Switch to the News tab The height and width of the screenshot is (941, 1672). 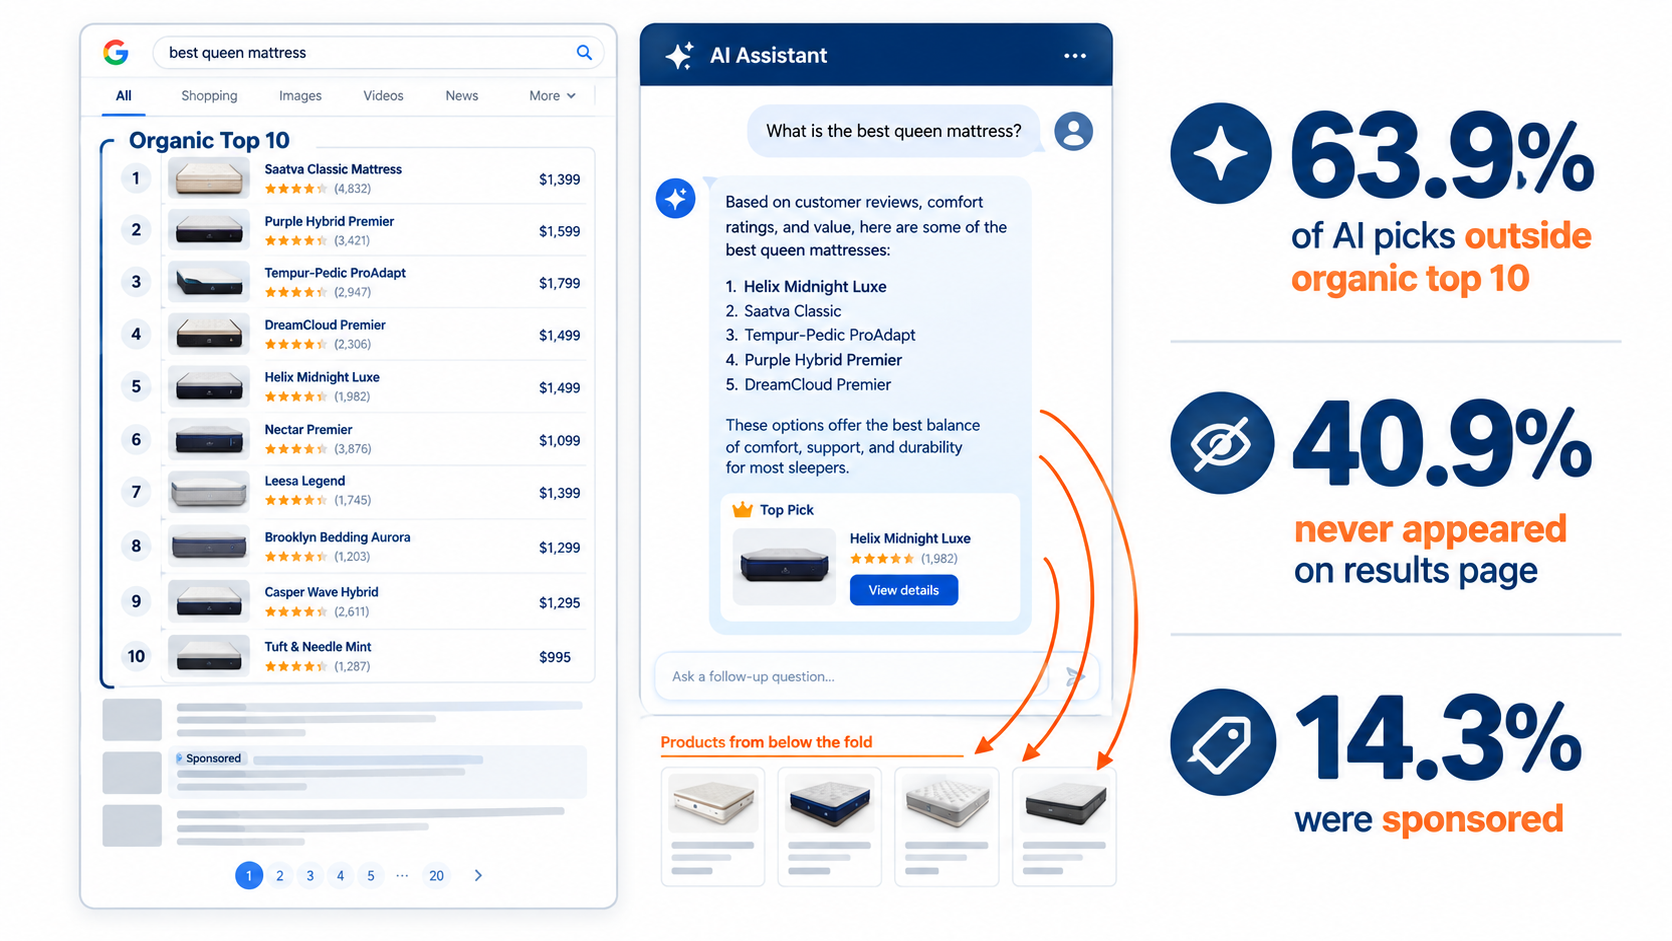click(x=462, y=96)
